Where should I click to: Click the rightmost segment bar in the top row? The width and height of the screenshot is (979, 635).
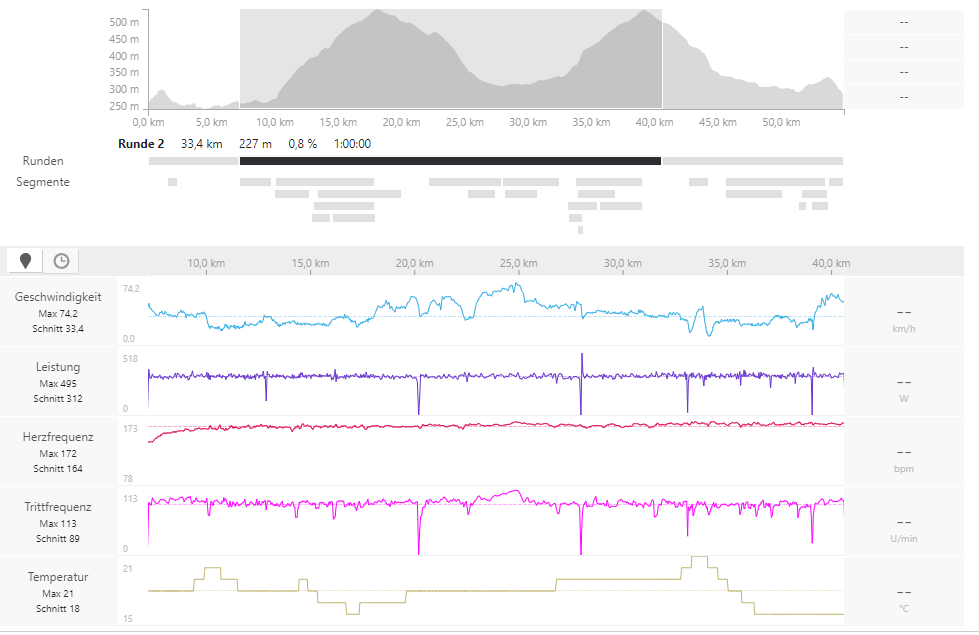(836, 182)
